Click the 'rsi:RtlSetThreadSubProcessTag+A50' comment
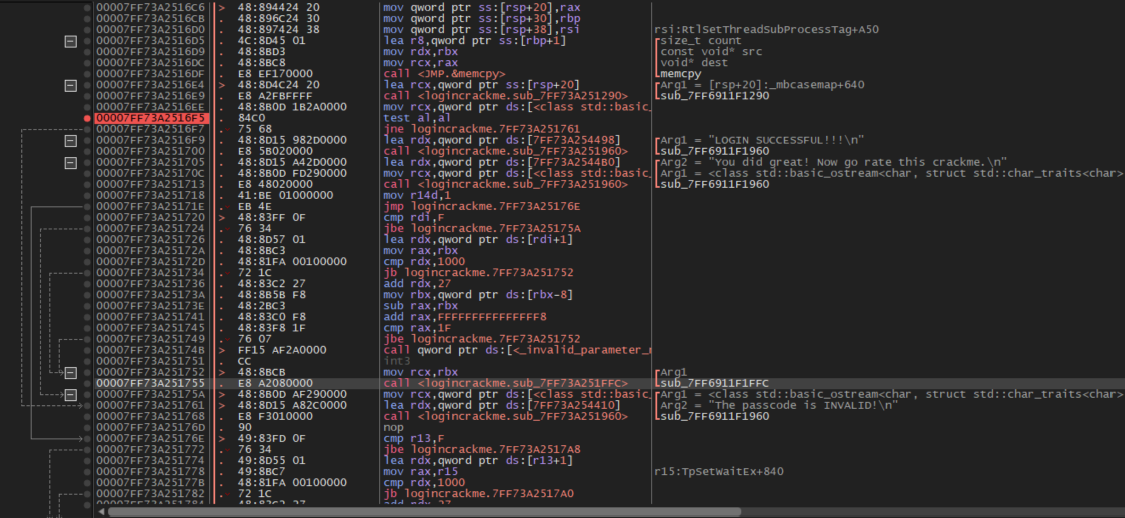Image resolution: width=1125 pixels, height=518 pixels. (767, 29)
